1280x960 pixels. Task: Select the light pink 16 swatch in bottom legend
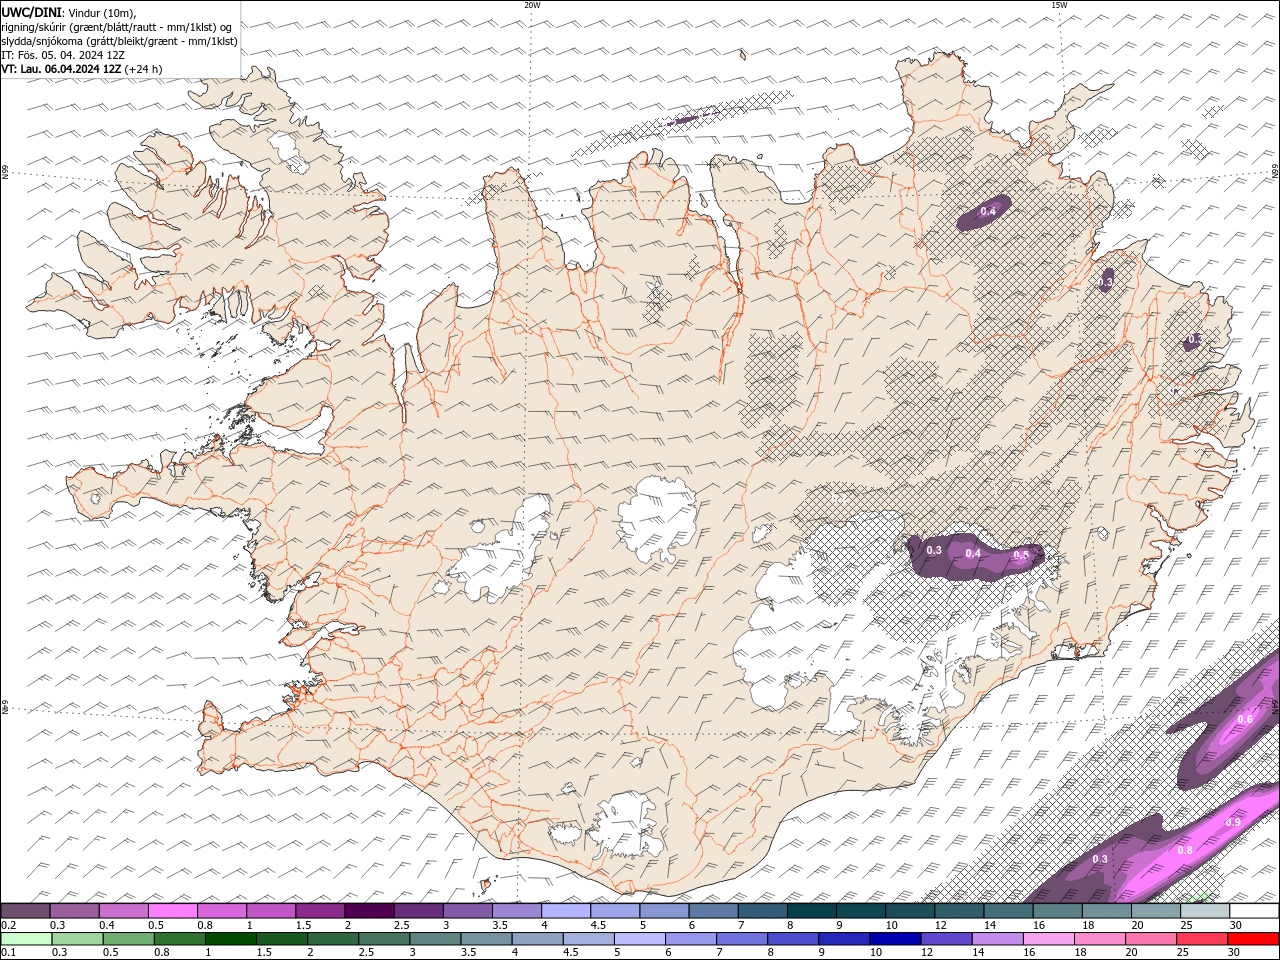point(1049,938)
